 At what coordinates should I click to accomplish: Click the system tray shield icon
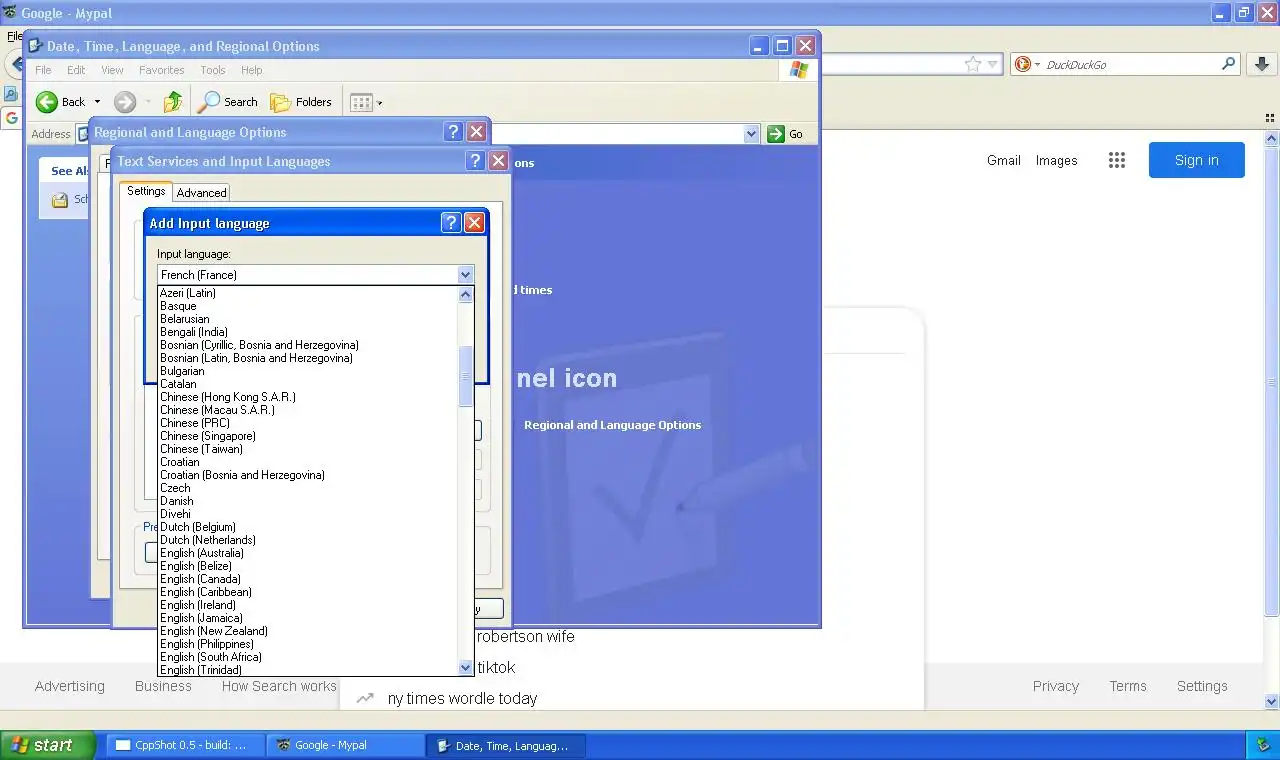click(x=1263, y=745)
